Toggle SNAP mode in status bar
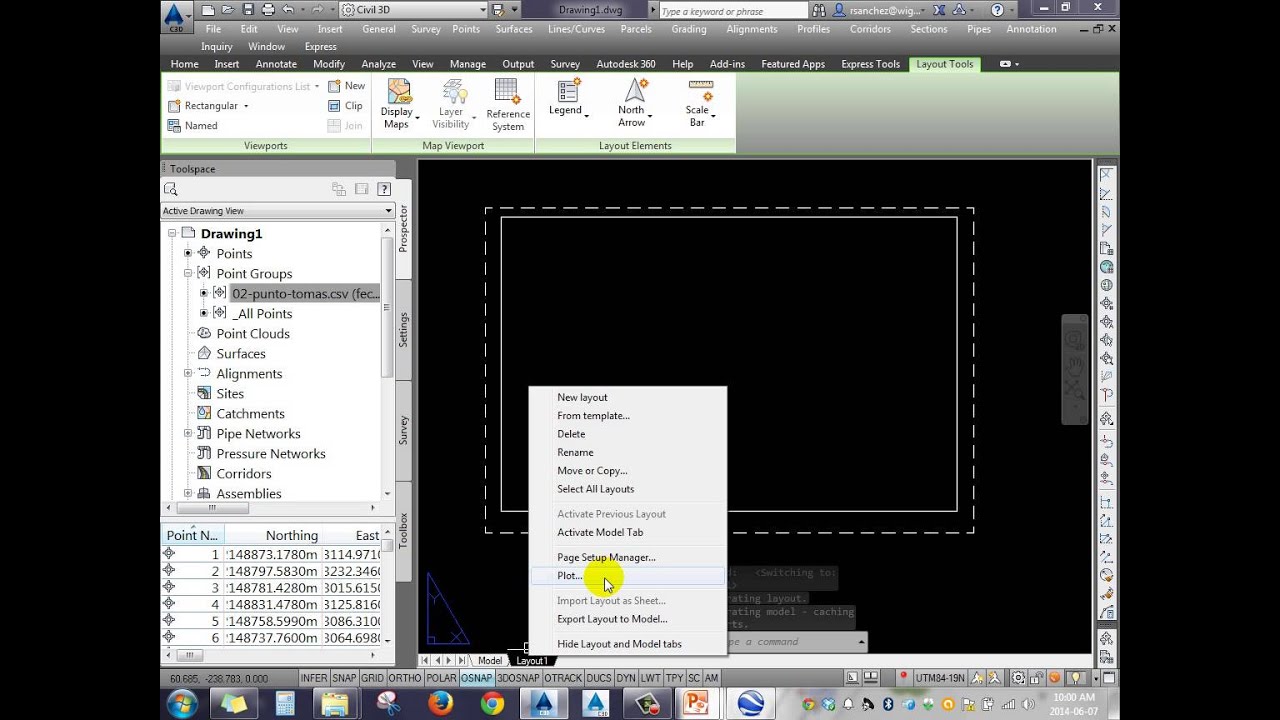This screenshot has width=1280, height=720. click(x=344, y=678)
